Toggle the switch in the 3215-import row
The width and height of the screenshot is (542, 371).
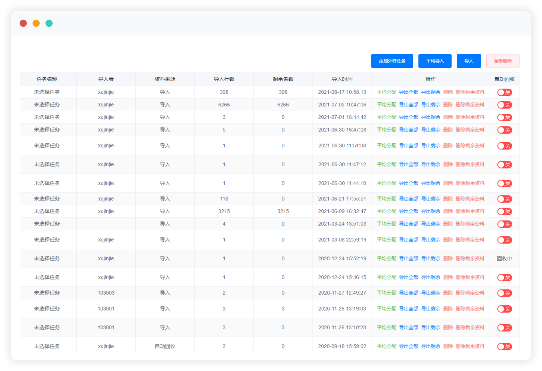pyautogui.click(x=504, y=211)
